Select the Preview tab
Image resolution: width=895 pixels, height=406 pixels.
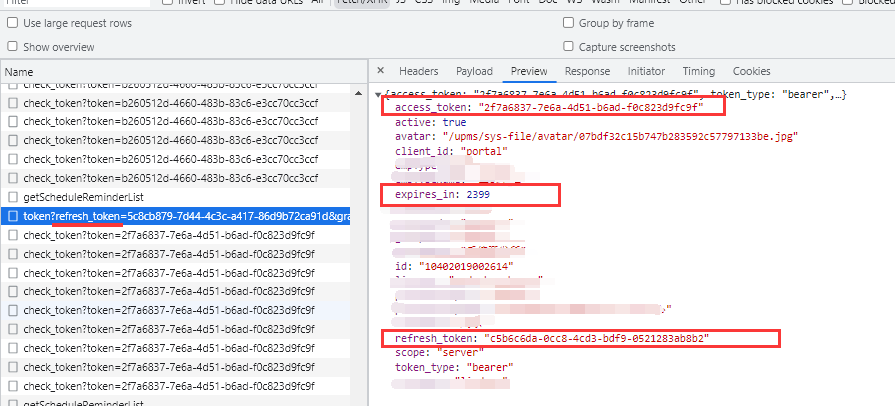[x=529, y=71]
